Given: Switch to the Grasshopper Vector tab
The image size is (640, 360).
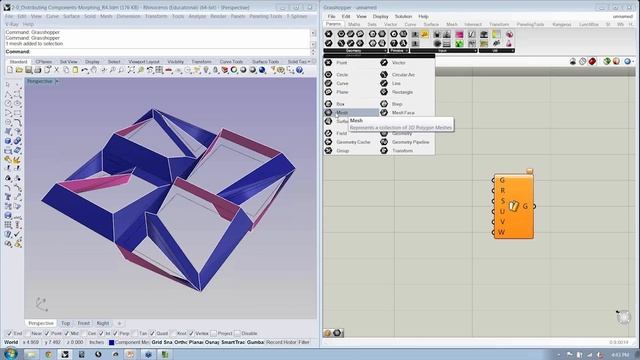Looking at the screenshot, I should click(391, 24).
